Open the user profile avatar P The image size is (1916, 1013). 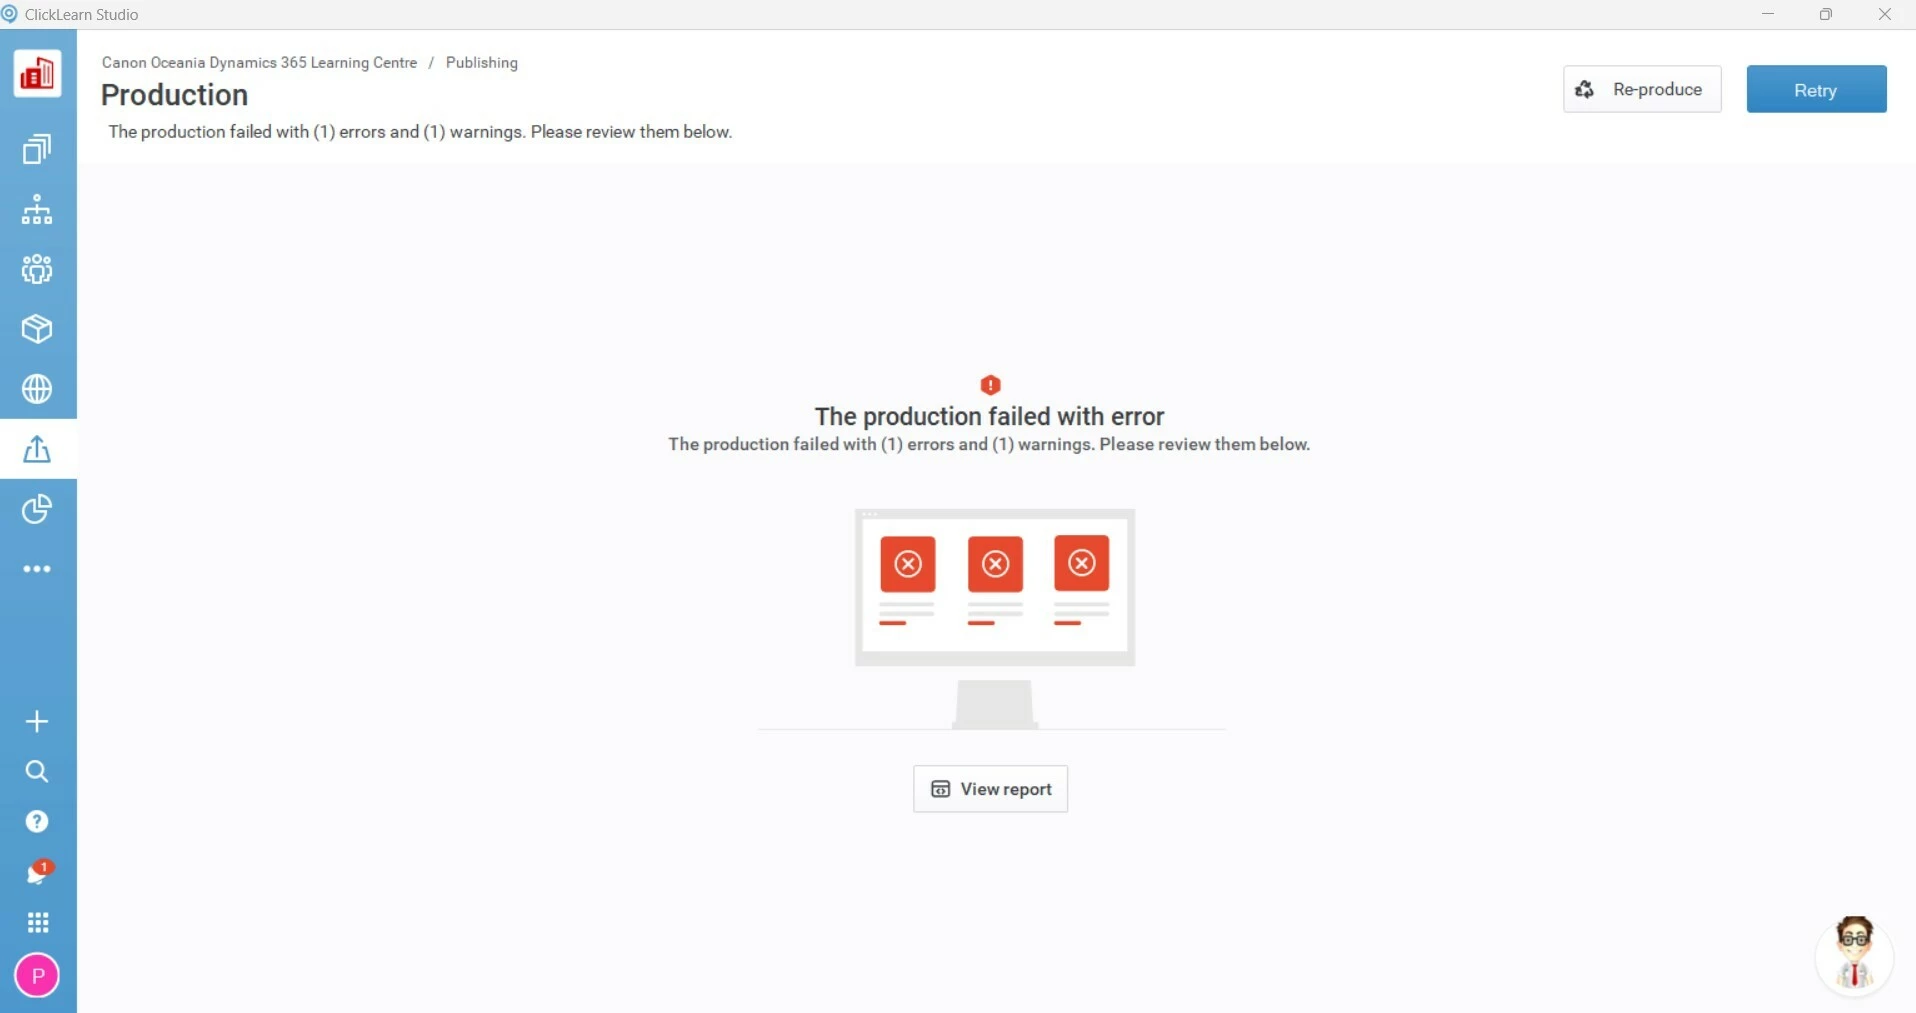[37, 975]
